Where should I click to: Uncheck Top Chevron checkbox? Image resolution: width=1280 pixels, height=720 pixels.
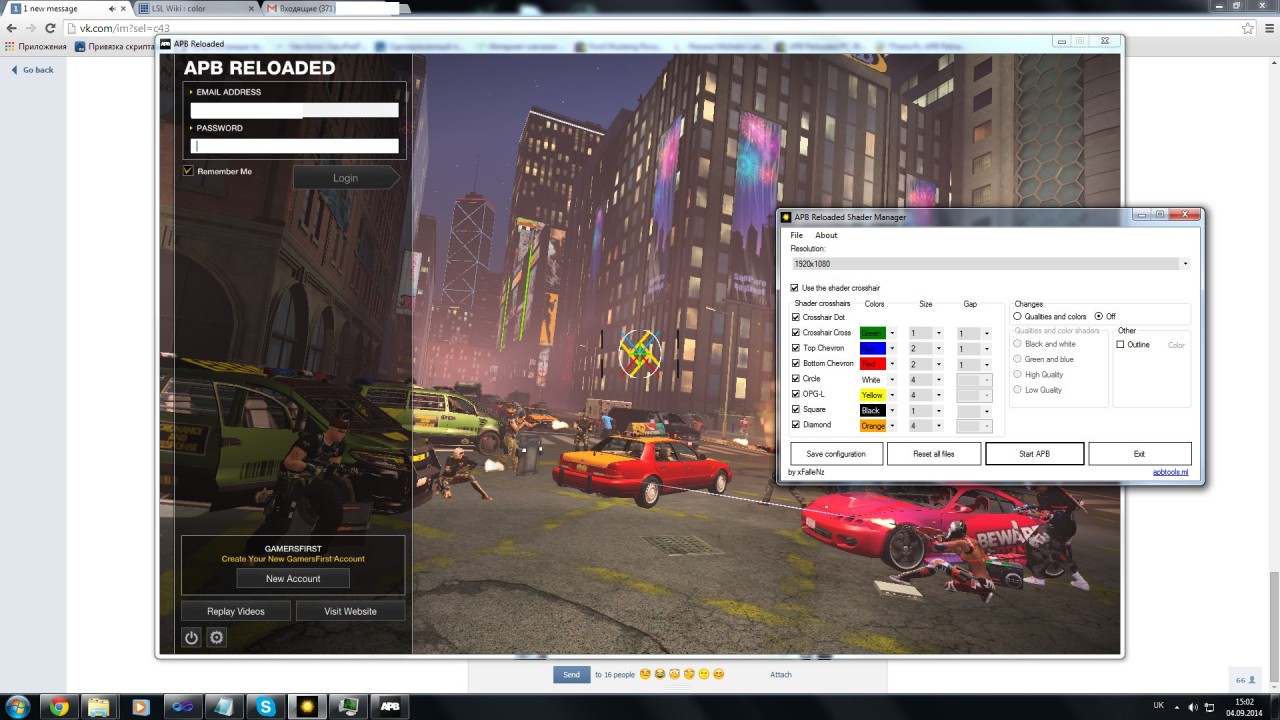click(796, 348)
